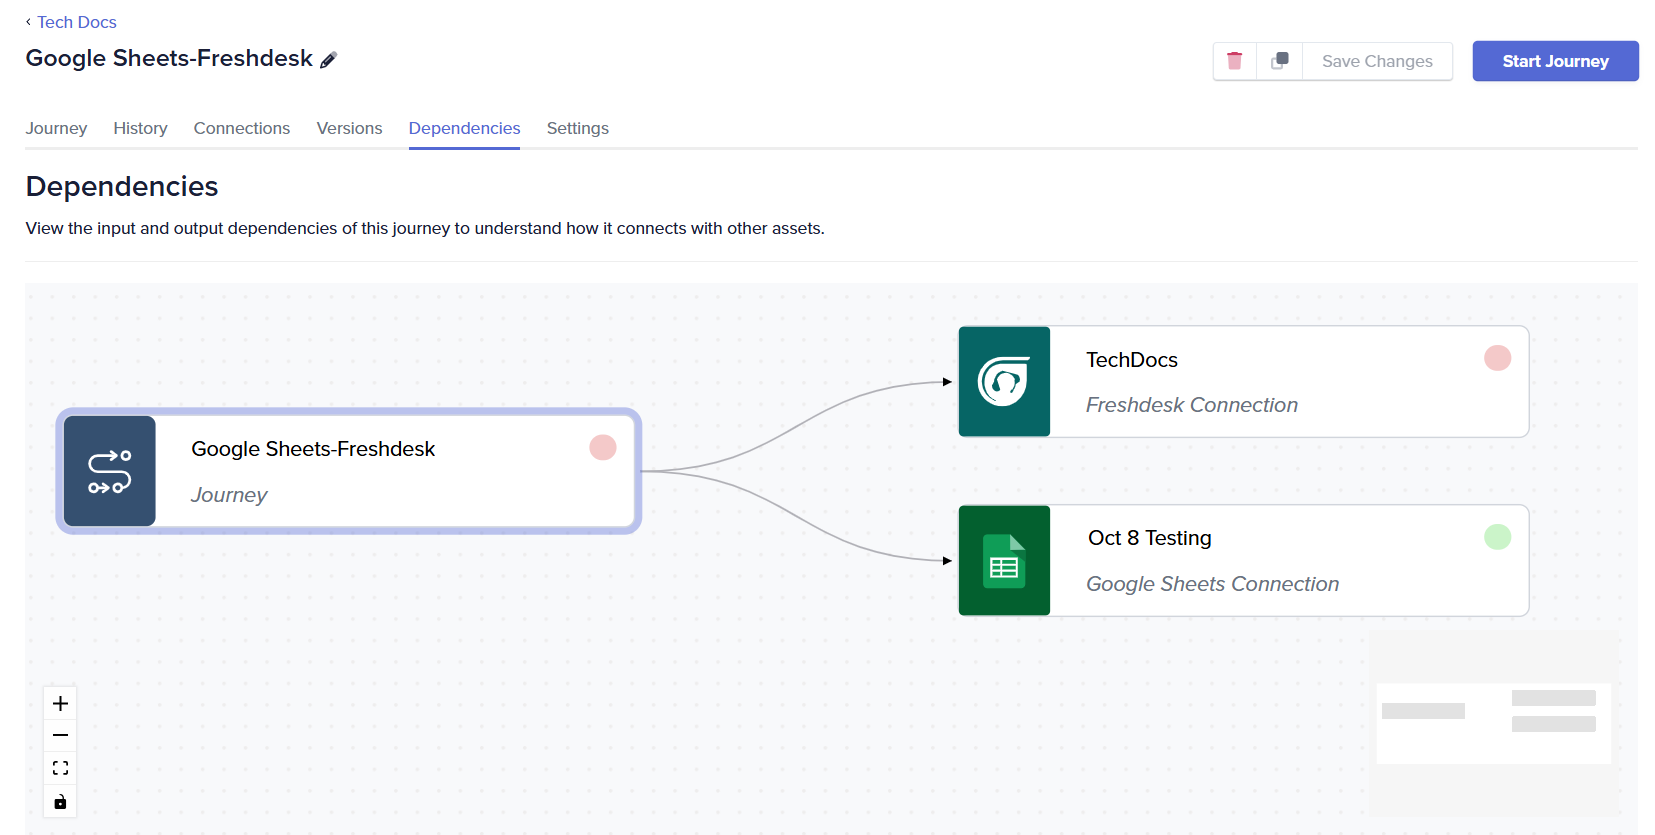Click red status dot on TechDocs node
Viewport: 1655px width, 835px height.
click(x=1497, y=358)
